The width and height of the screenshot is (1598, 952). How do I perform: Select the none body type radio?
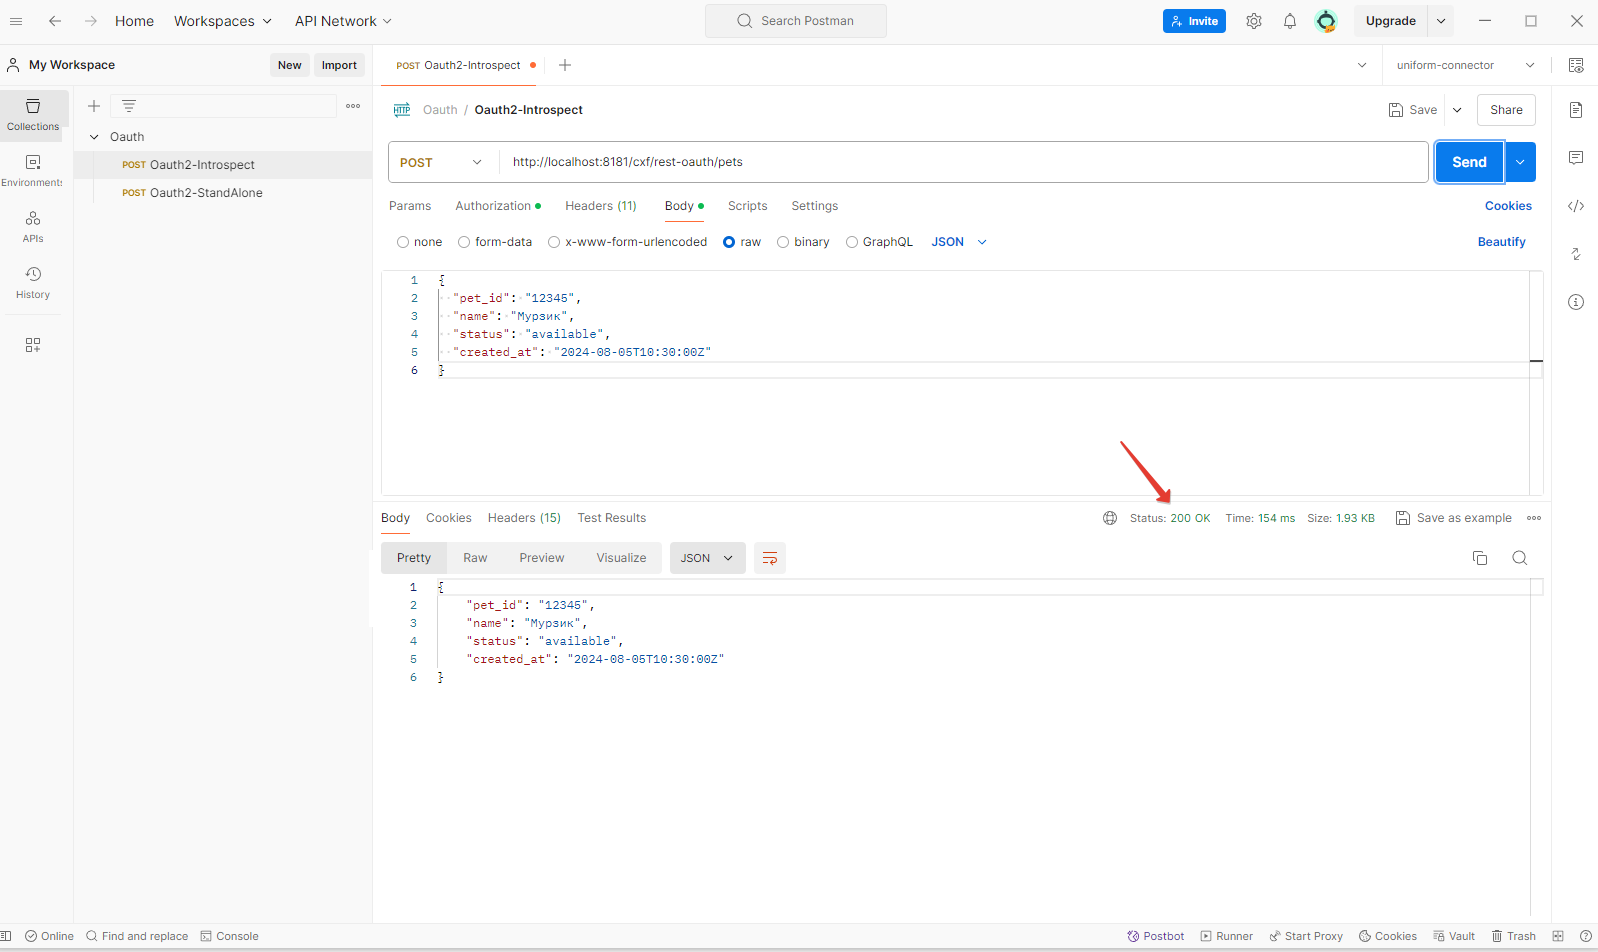pos(403,242)
